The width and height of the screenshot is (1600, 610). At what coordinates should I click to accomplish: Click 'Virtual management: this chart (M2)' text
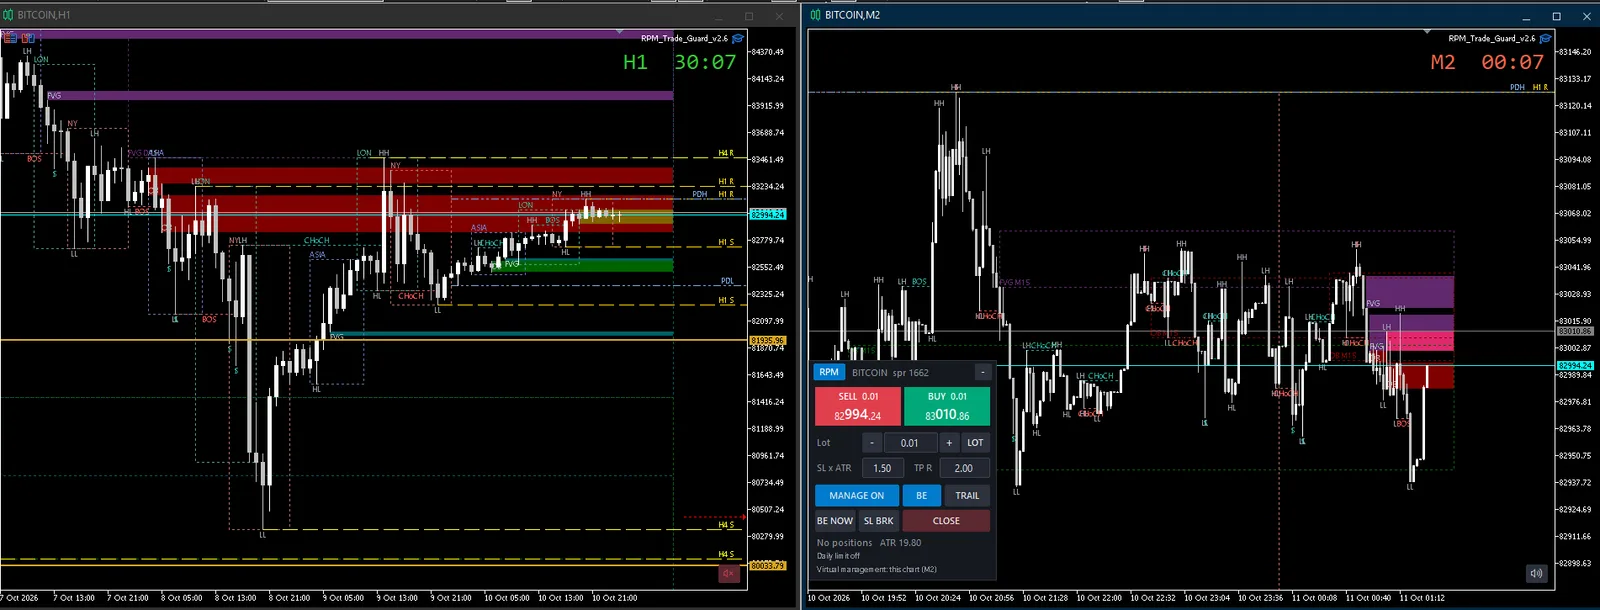tap(877, 569)
